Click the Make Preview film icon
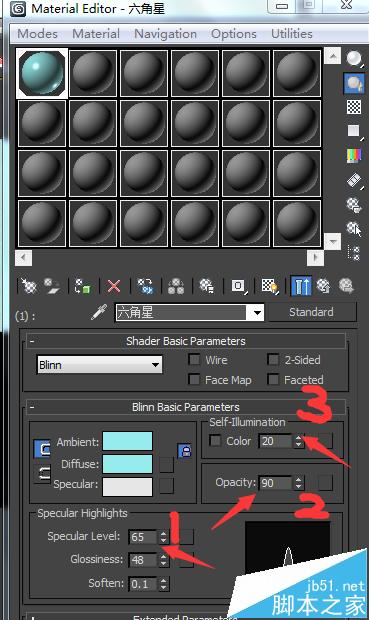Image resolution: width=369 pixels, height=620 pixels. [354, 180]
